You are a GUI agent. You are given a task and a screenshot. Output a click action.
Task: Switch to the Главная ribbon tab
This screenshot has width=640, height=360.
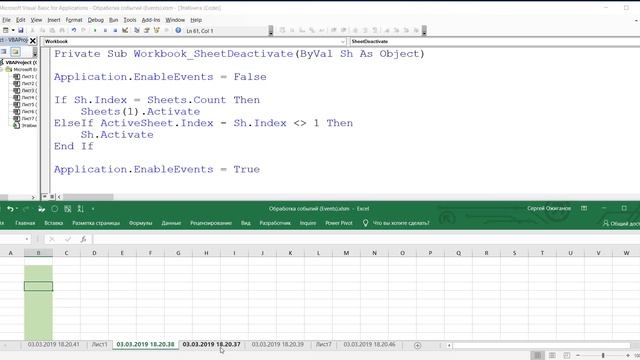pyautogui.click(x=25, y=223)
